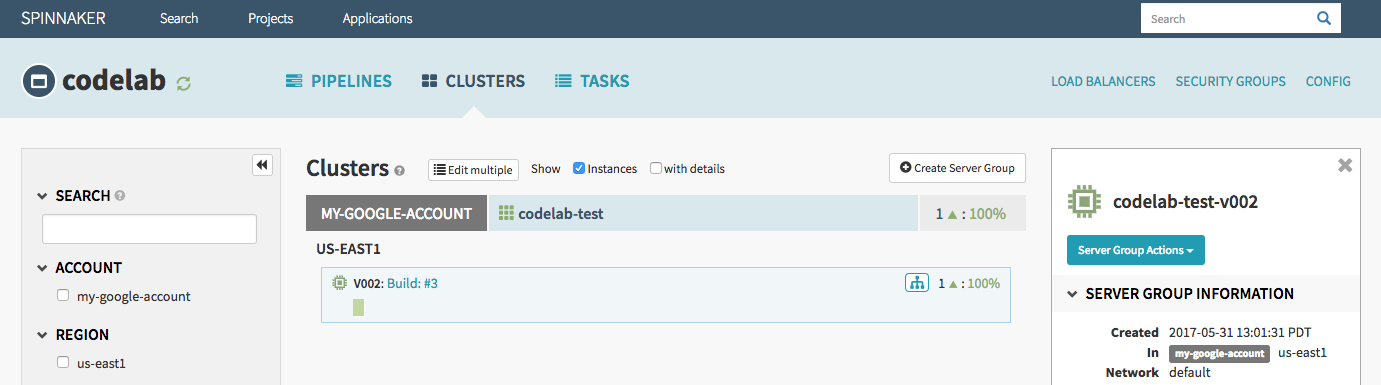Collapse the filter sidebar with double-arrow icon
Screen dimensions: 1381x385
[262, 165]
